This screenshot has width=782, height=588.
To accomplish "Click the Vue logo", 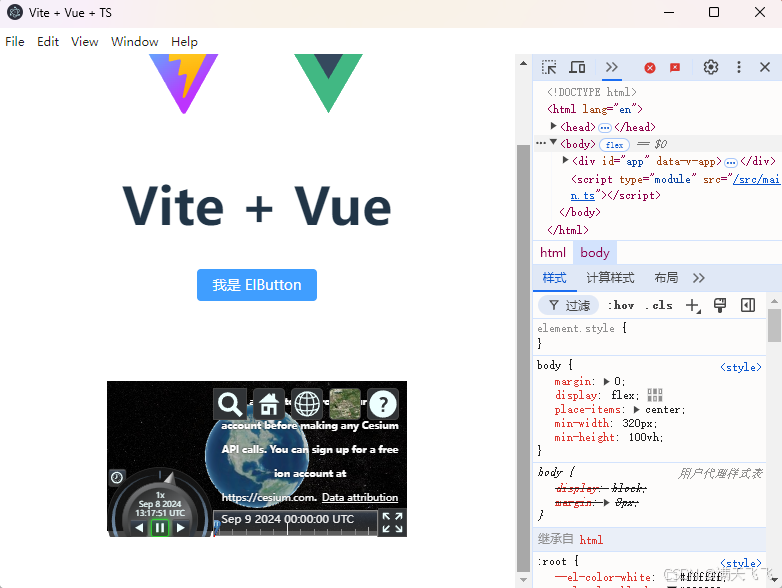I will [328, 83].
